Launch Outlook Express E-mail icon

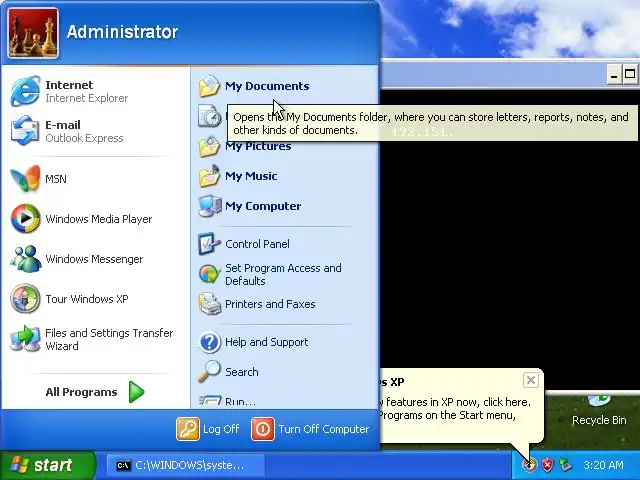(25, 131)
